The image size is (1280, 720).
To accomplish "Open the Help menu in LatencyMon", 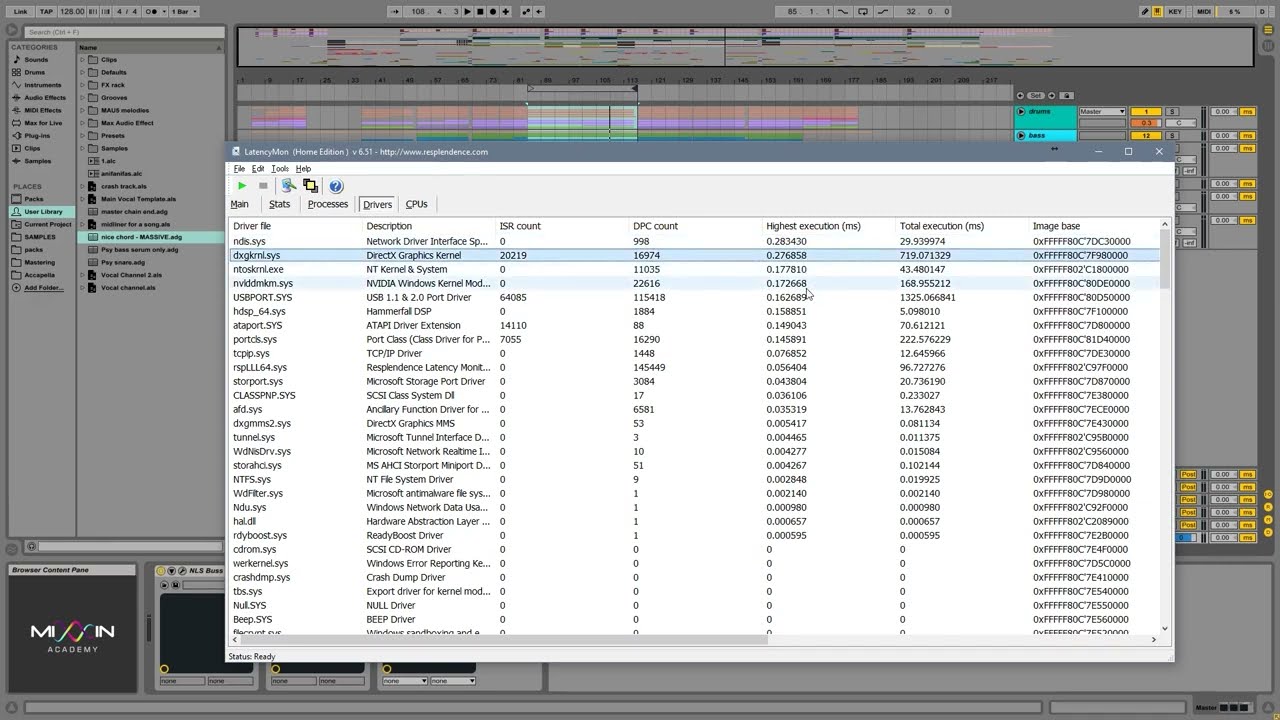I will [303, 169].
